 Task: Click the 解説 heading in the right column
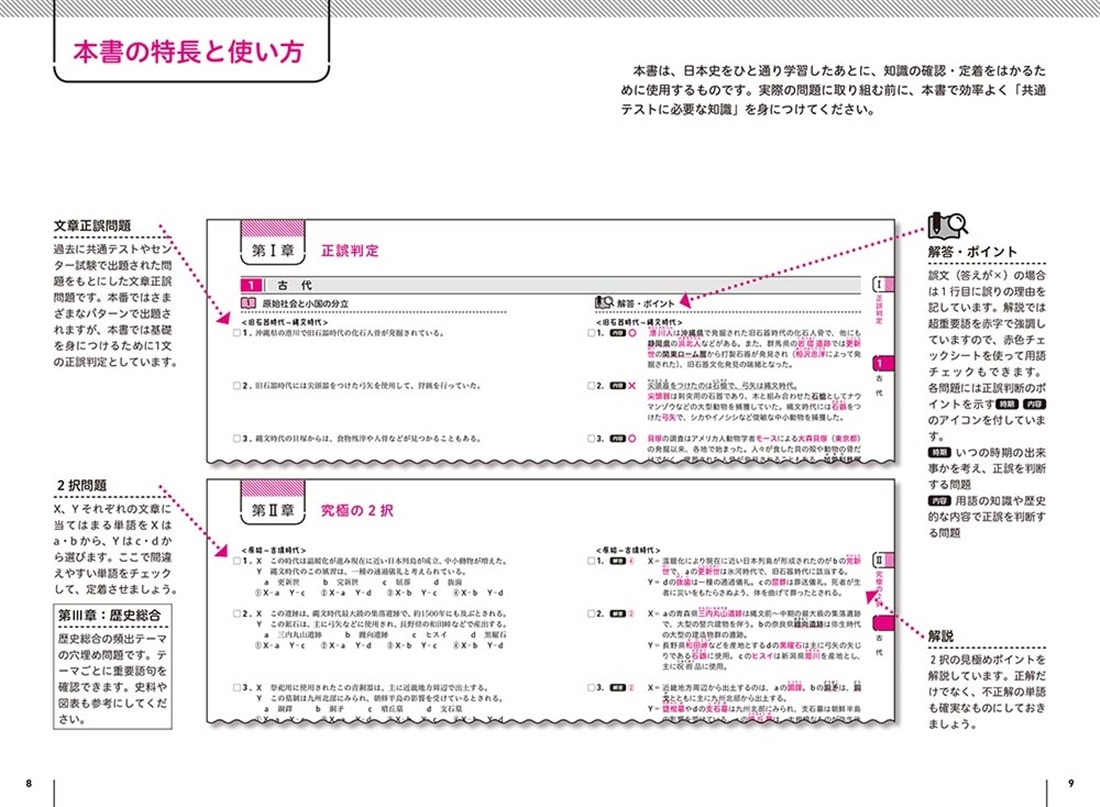click(x=941, y=636)
